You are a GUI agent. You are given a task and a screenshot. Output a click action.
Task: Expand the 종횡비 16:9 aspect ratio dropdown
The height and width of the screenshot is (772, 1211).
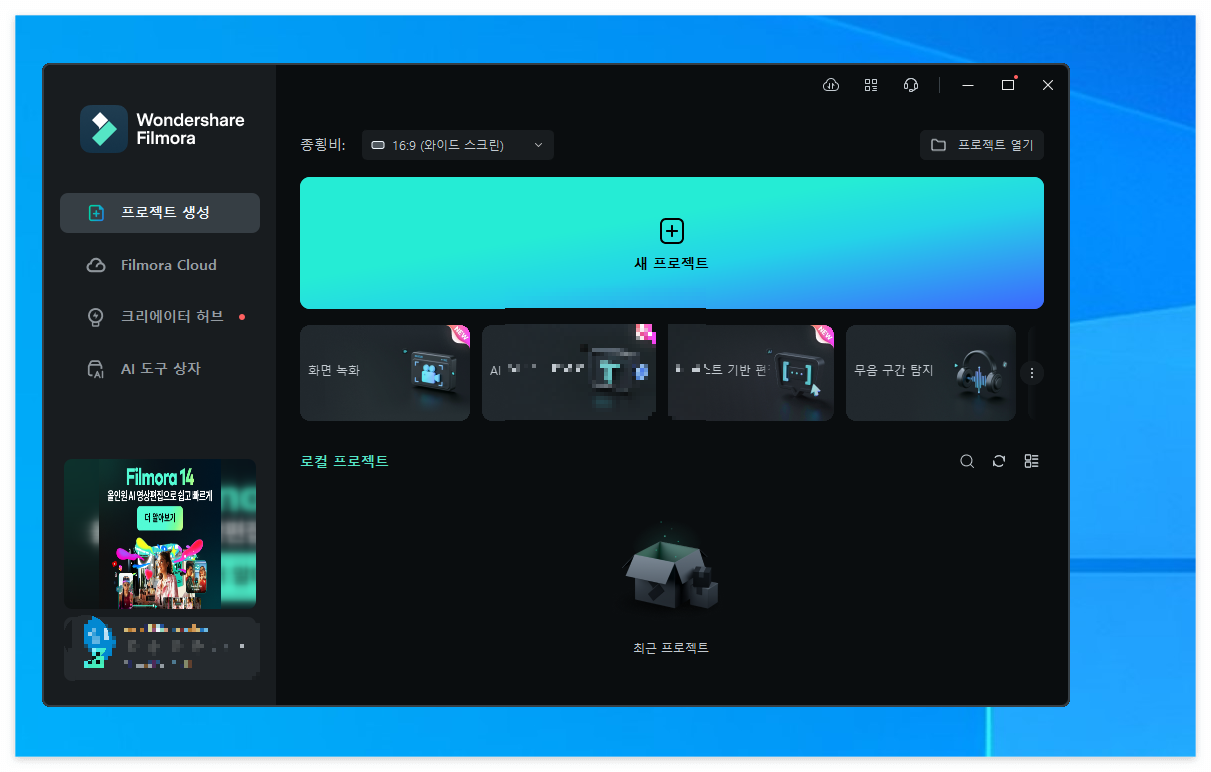click(458, 145)
